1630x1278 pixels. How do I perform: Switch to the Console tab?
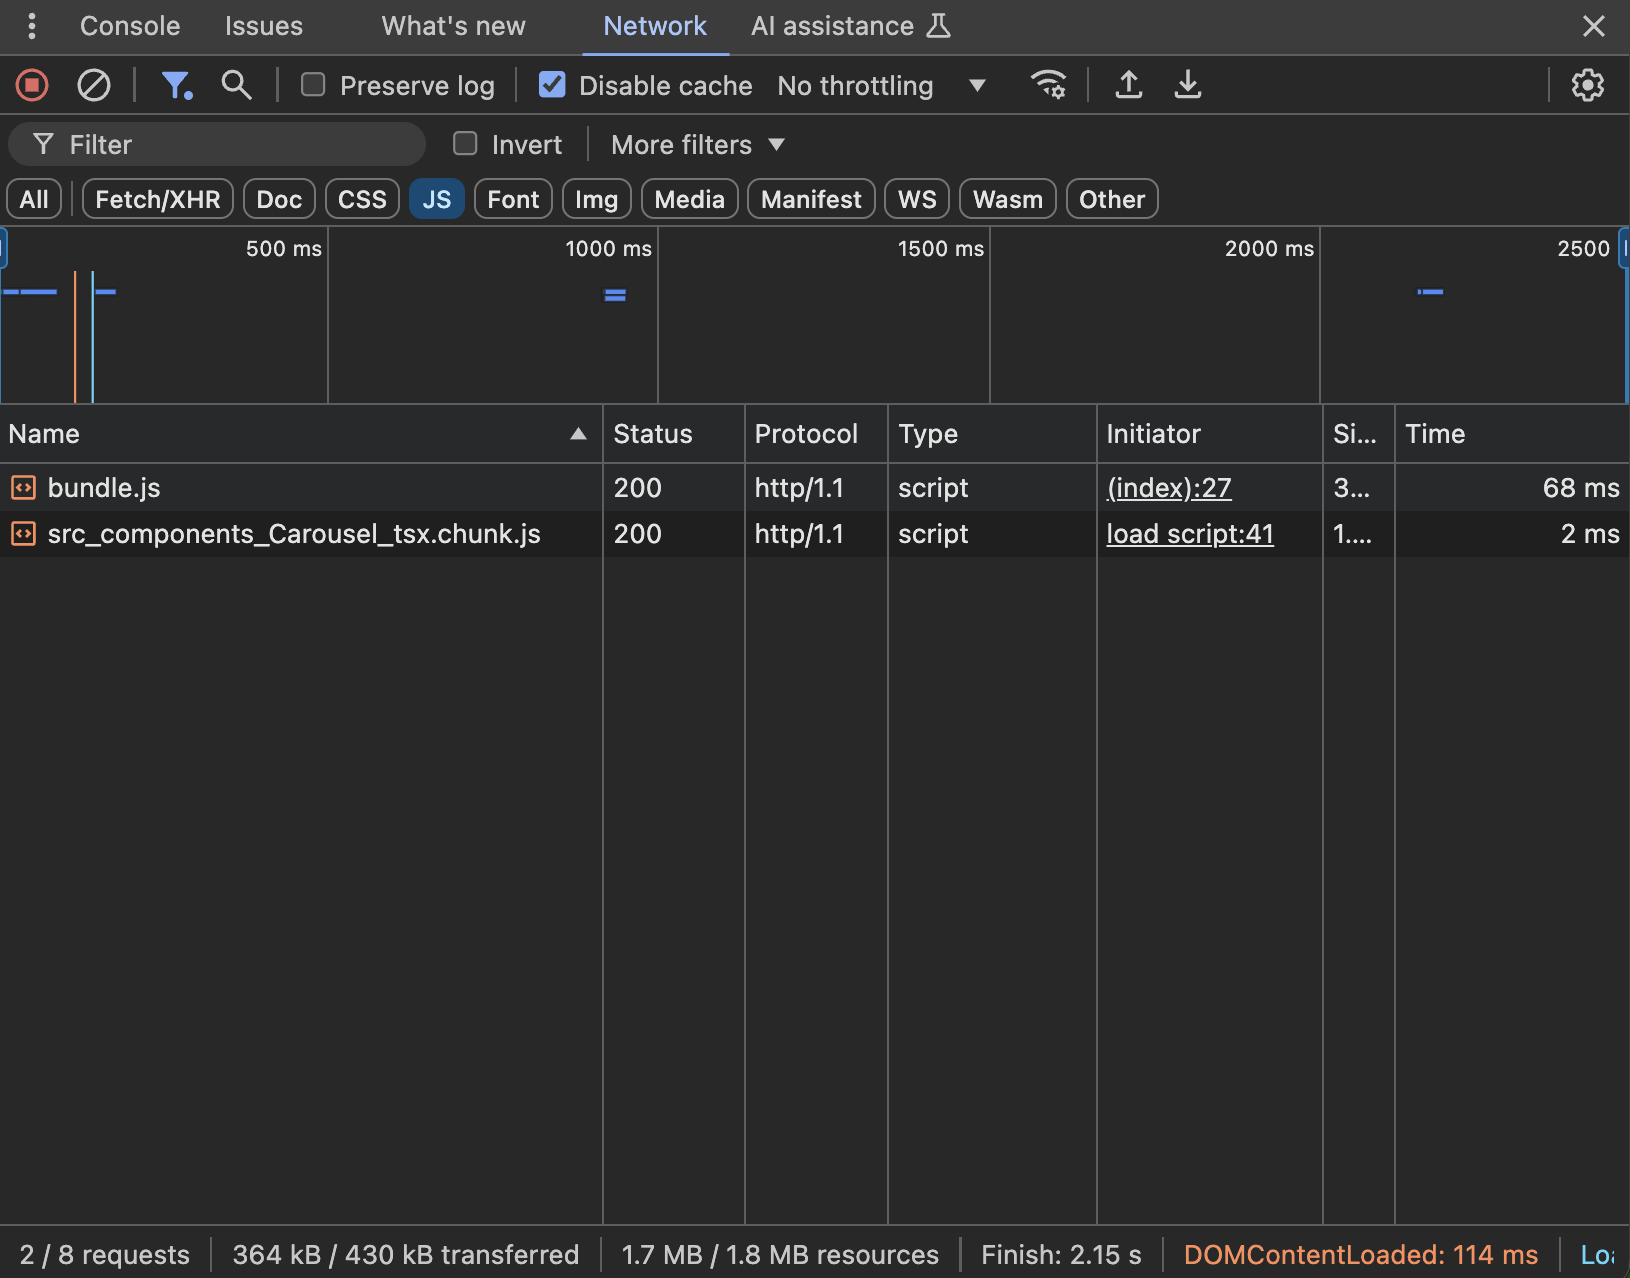(130, 26)
